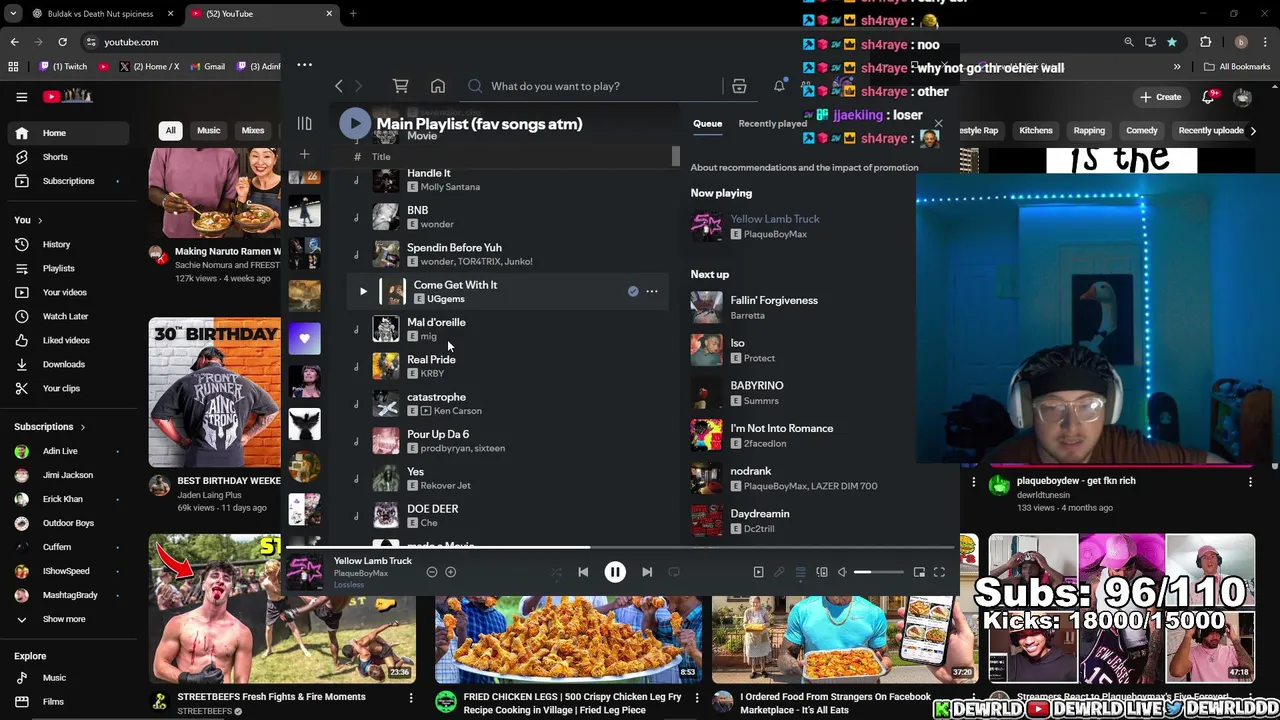Screen dimensions: 1280x720
Task: Go forward in Spotify navigation
Action: (x=358, y=86)
